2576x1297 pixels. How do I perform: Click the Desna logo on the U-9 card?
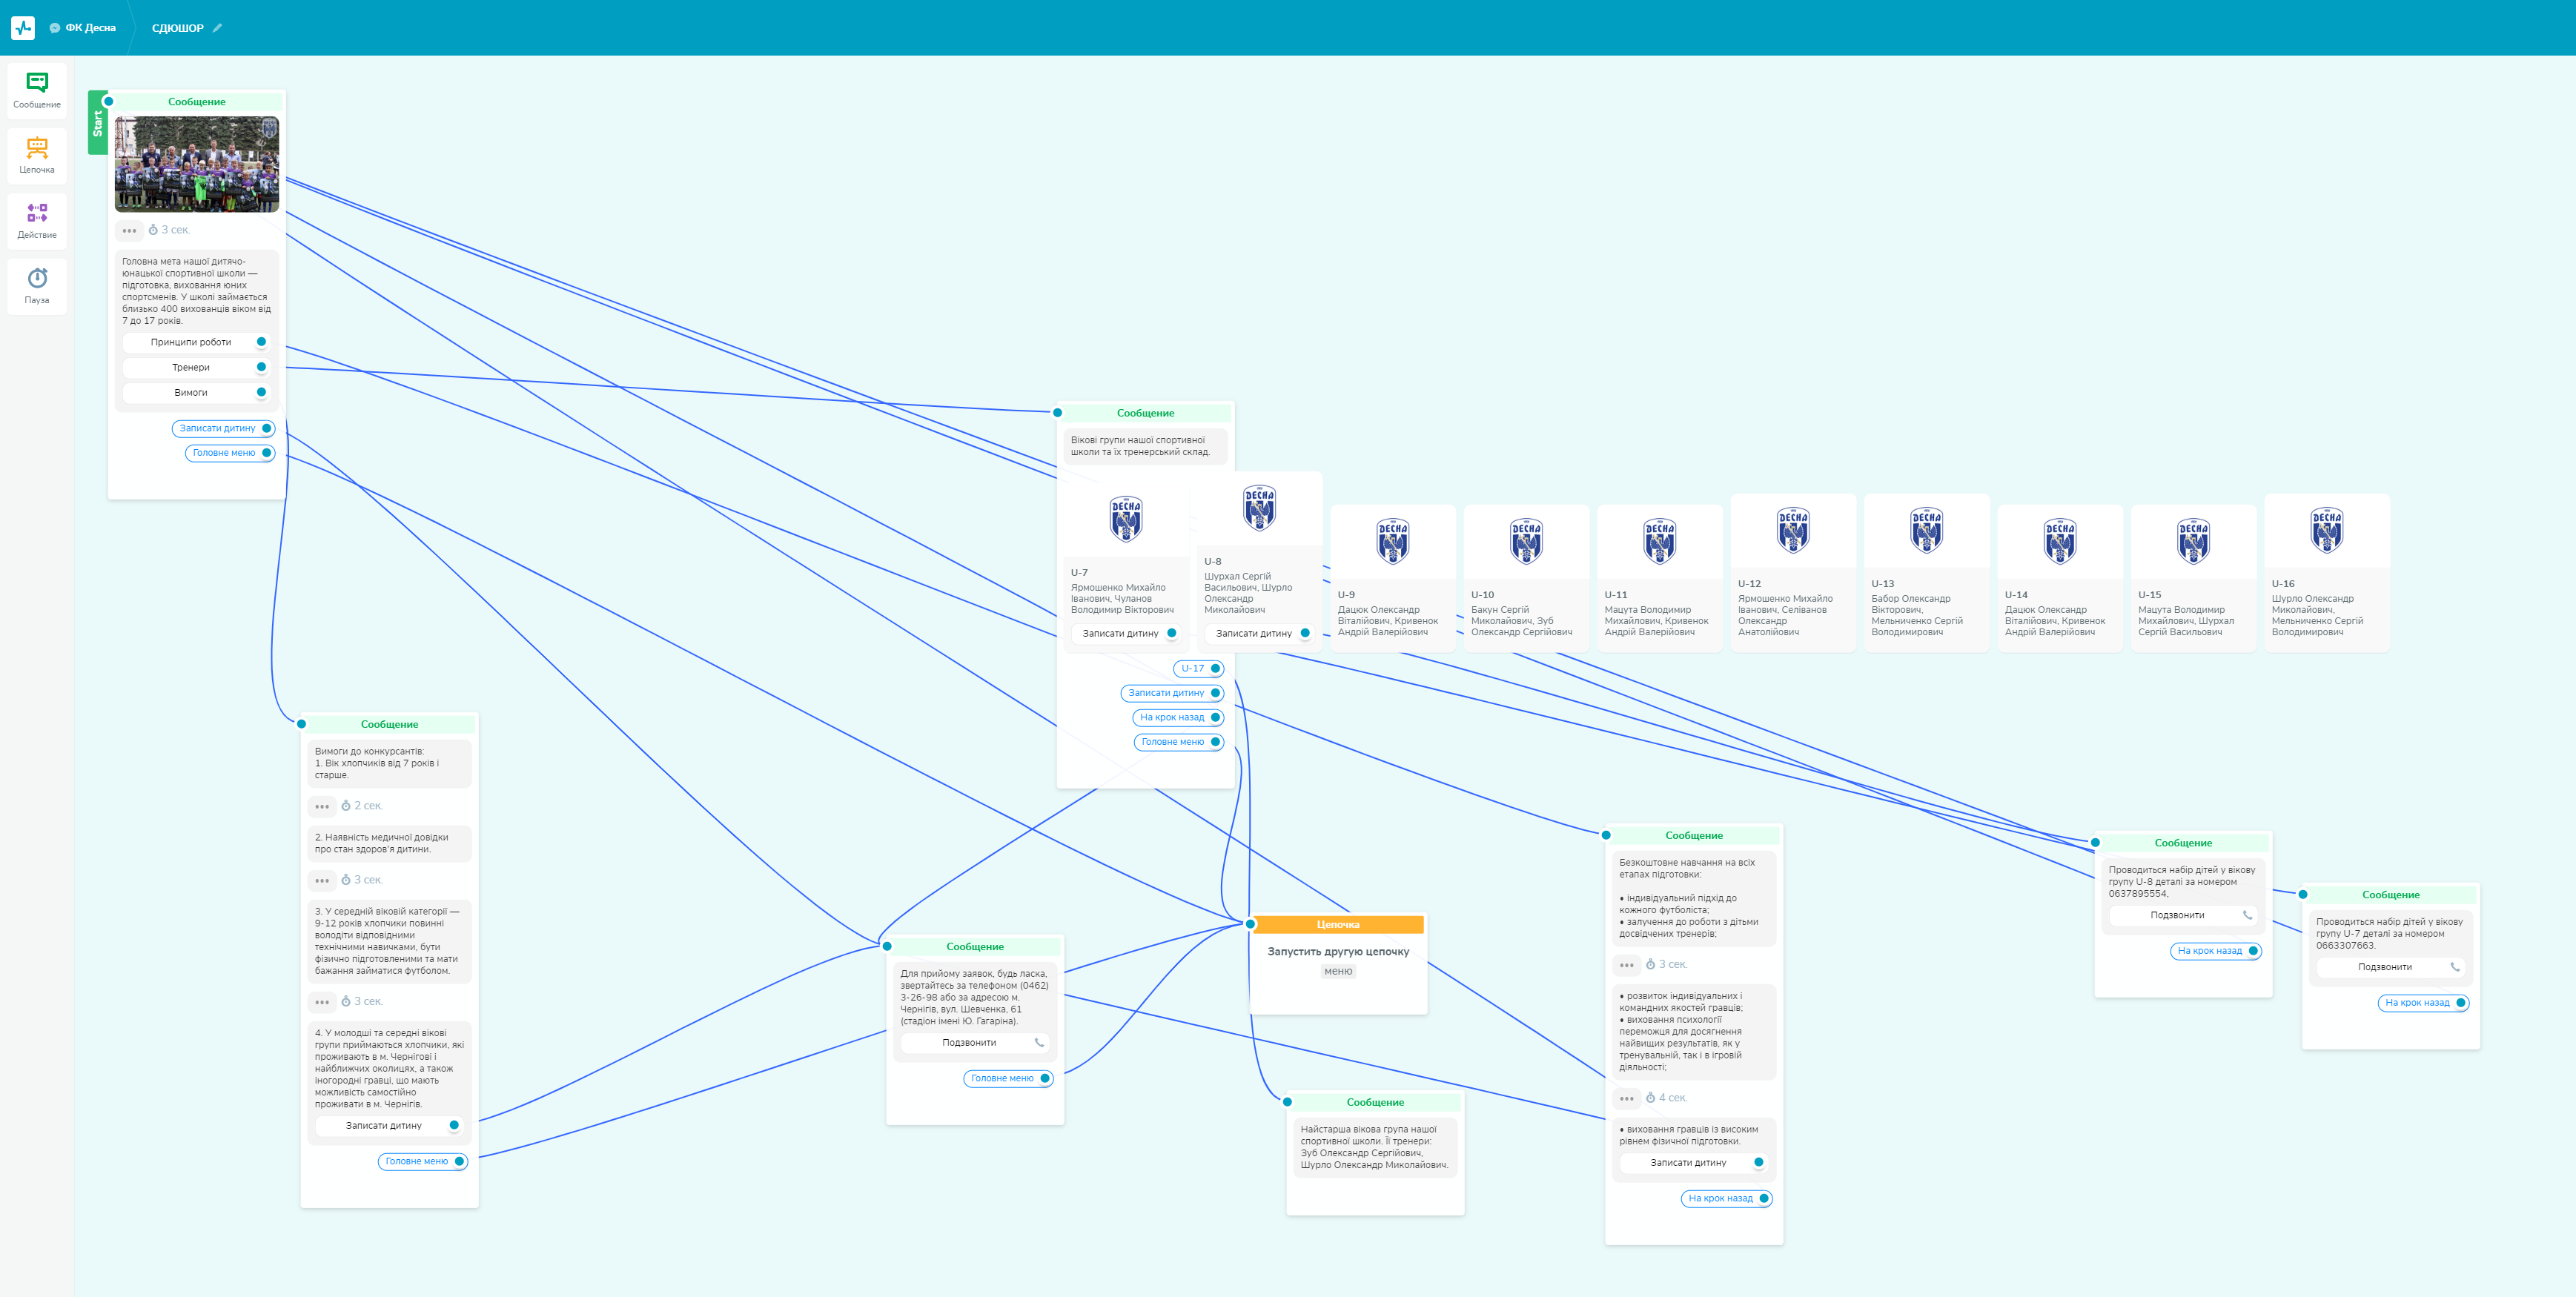(x=1393, y=541)
